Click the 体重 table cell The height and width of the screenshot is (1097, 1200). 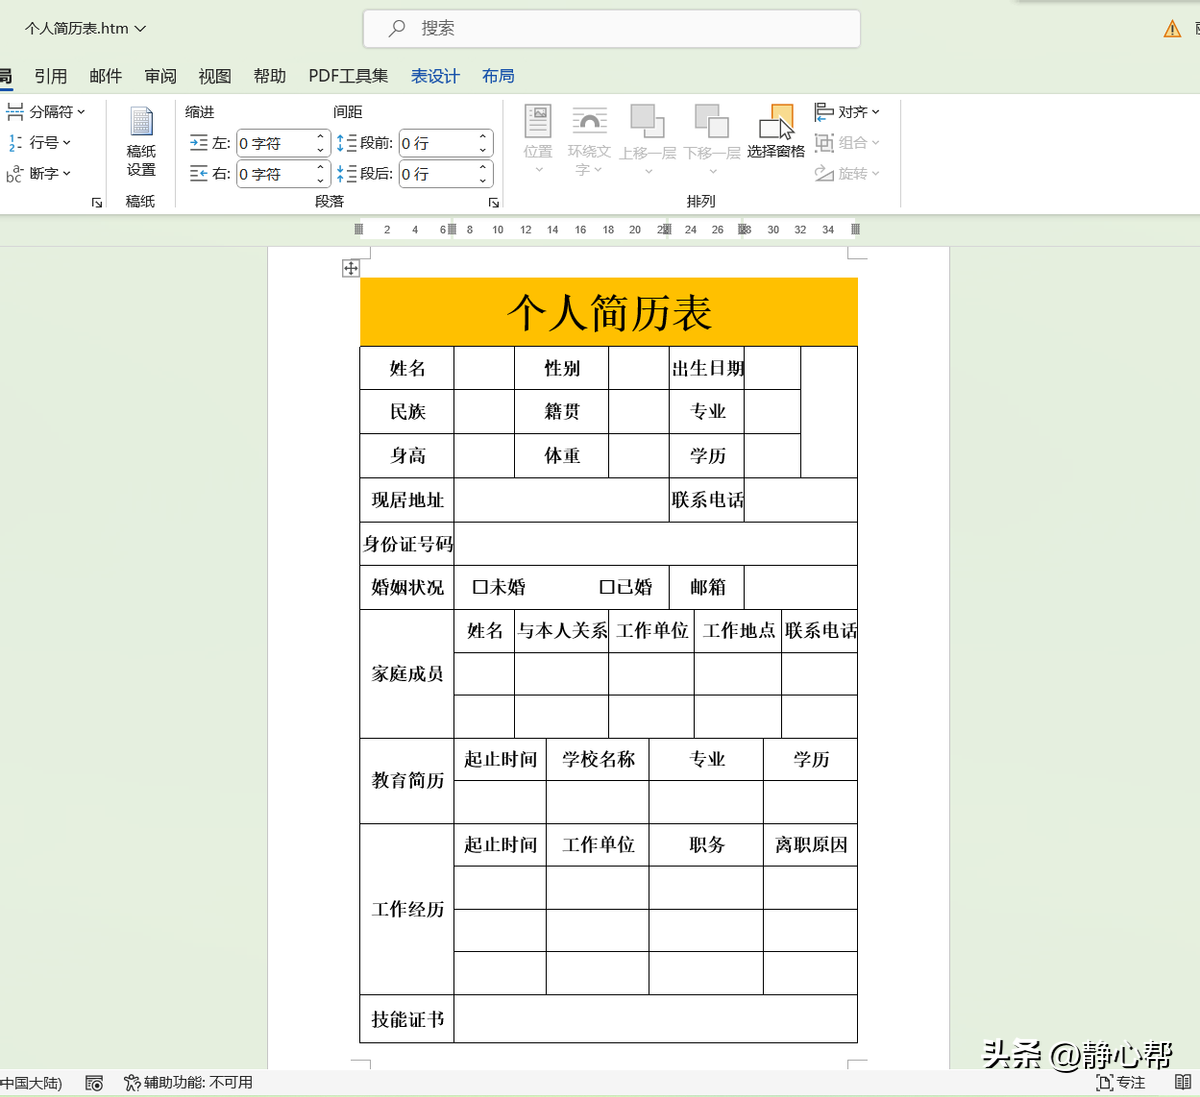click(x=562, y=455)
